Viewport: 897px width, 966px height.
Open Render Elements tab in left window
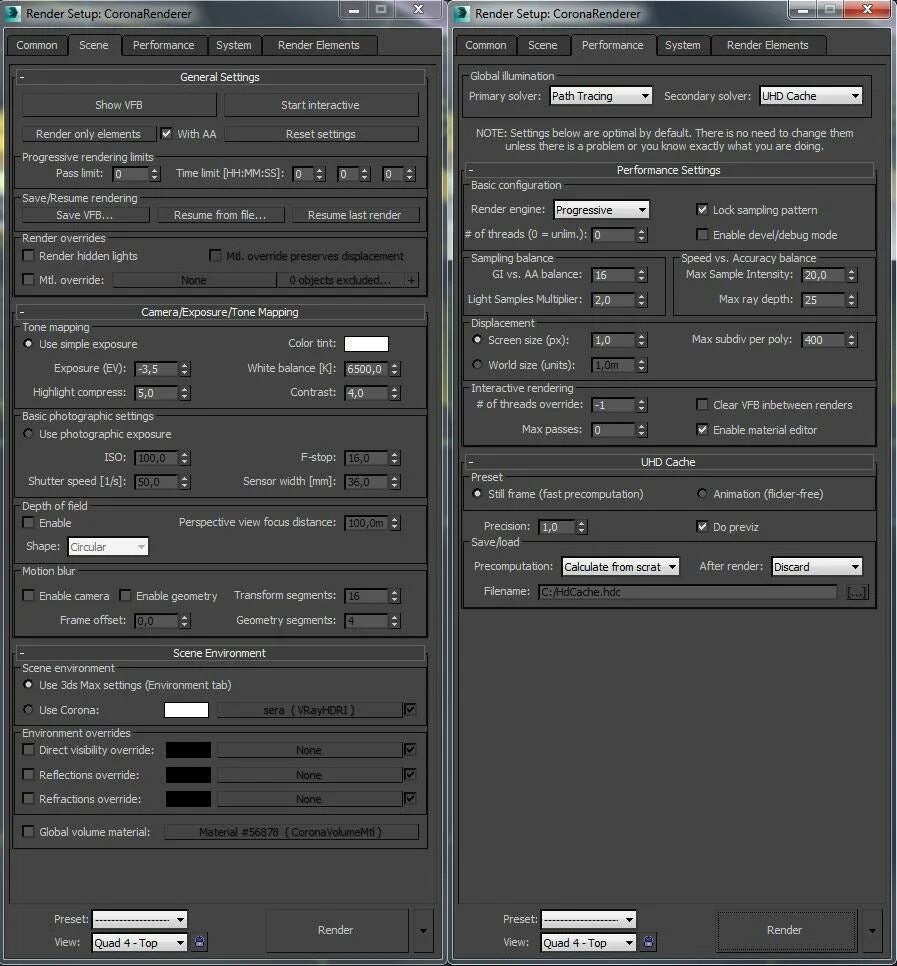tap(319, 46)
